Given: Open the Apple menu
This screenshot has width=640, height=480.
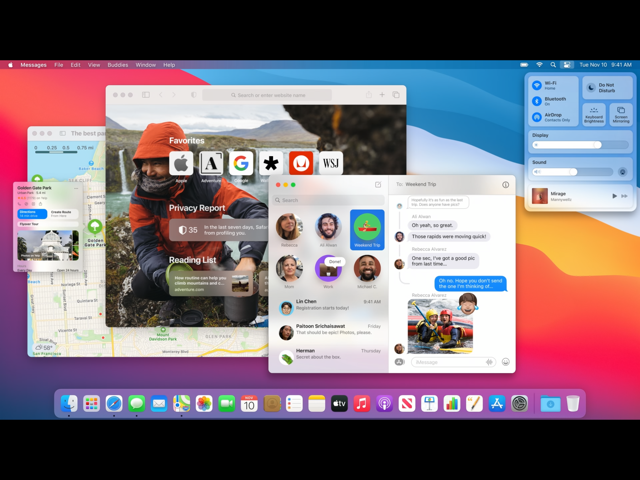Looking at the screenshot, I should point(11,65).
